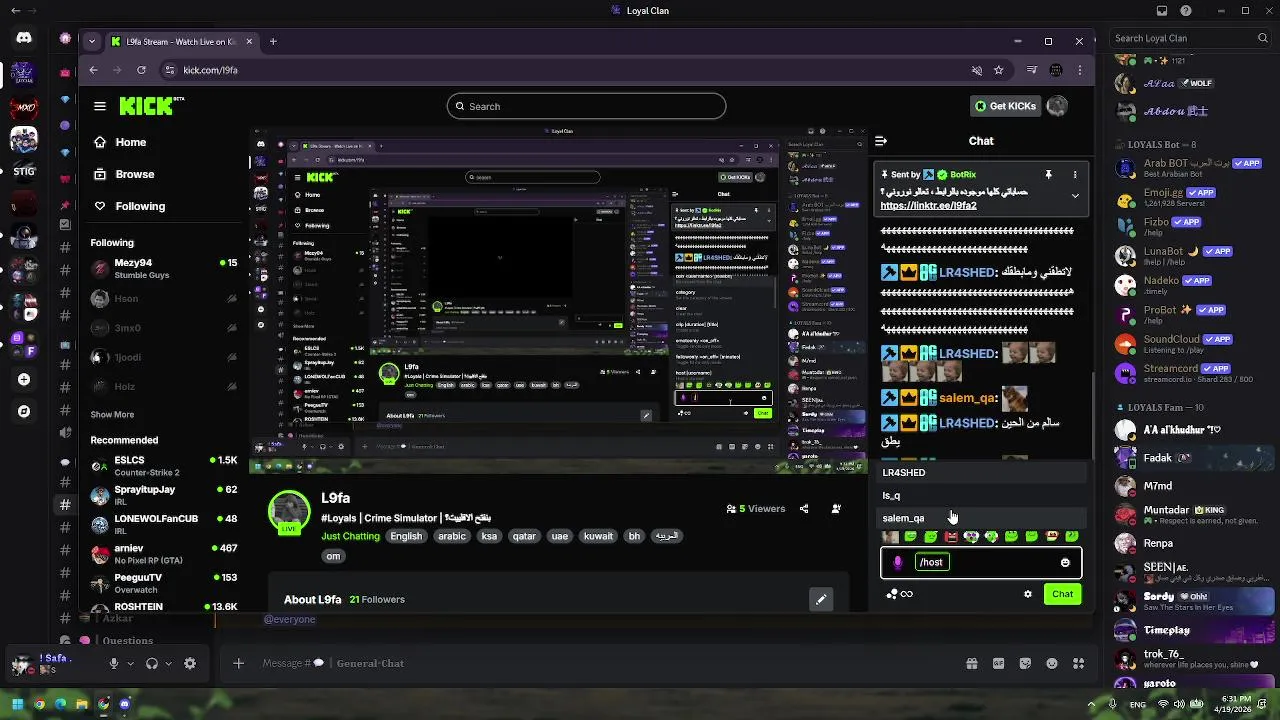Toggle Discord microphone mute
Viewport: 1280px width, 720px height.
click(x=114, y=663)
